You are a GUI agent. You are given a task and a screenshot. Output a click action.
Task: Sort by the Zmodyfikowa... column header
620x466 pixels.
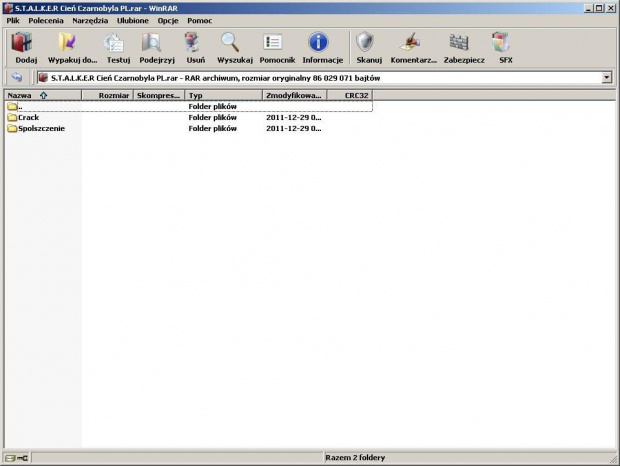pyautogui.click(x=295, y=95)
